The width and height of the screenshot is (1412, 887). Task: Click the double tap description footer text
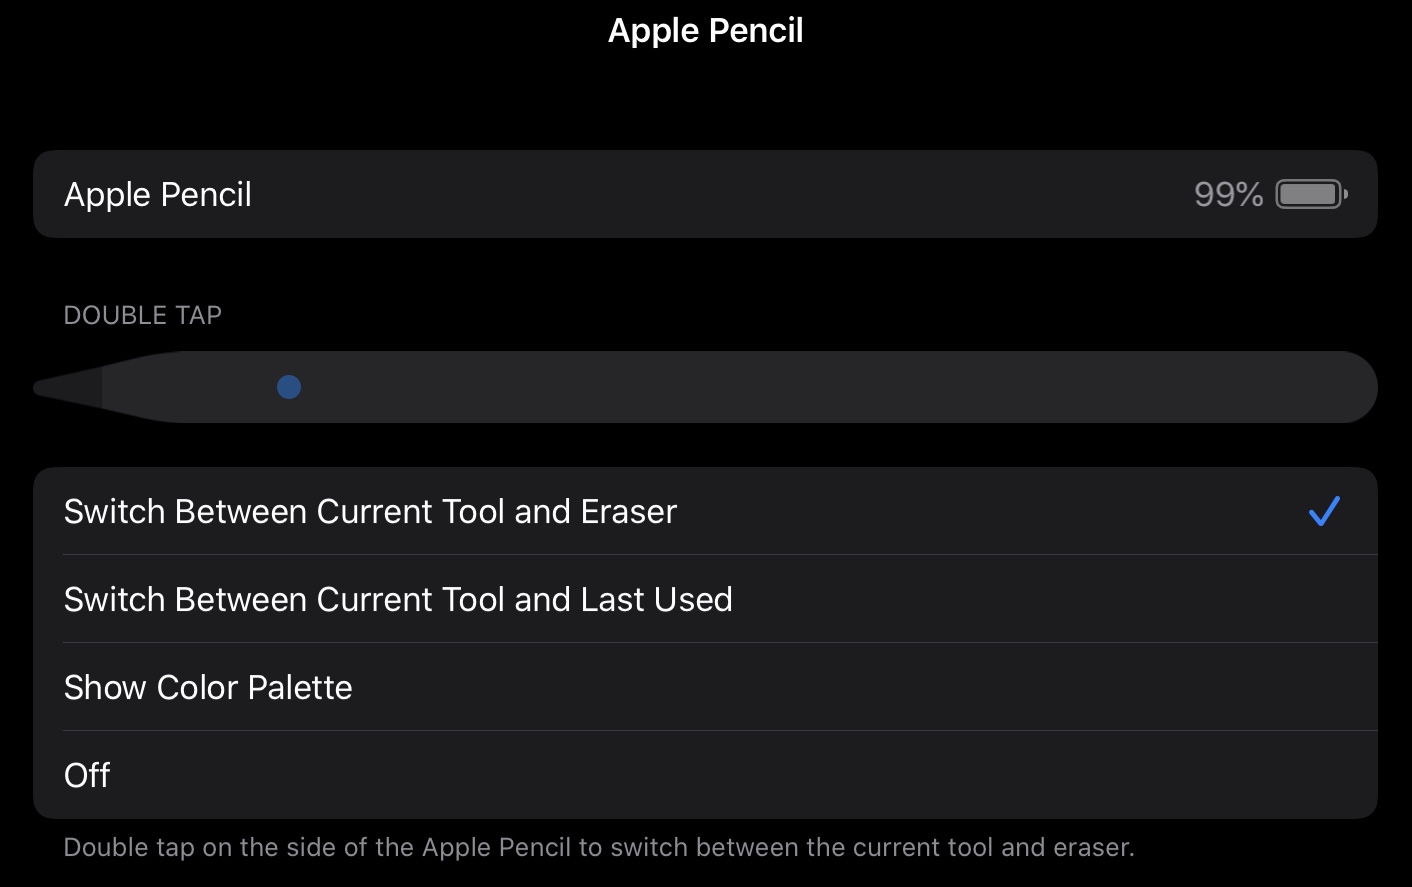coord(599,848)
